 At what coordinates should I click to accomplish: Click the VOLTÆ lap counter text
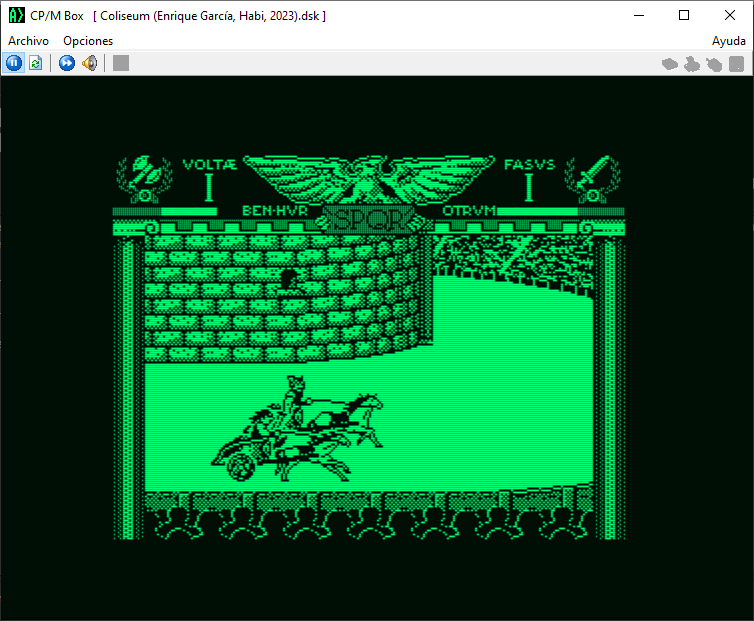(209, 165)
